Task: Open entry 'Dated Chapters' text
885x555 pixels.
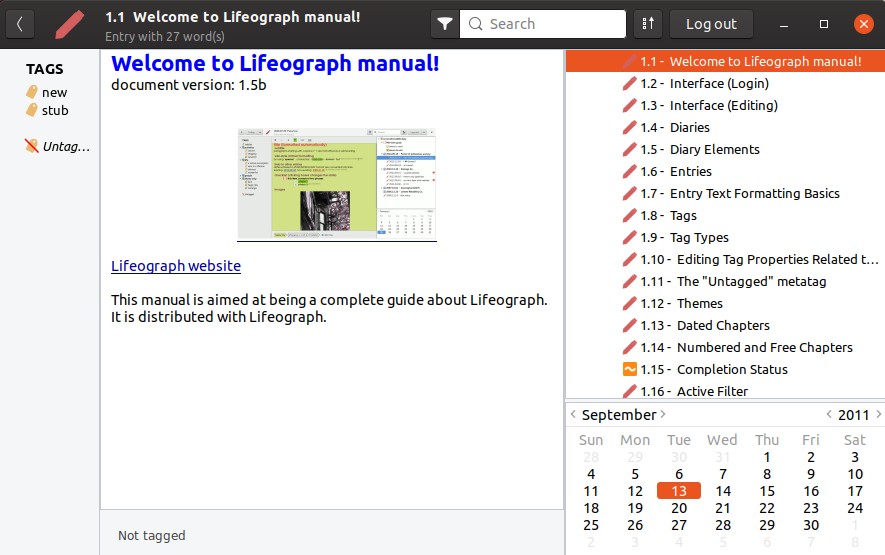Action: click(x=723, y=326)
